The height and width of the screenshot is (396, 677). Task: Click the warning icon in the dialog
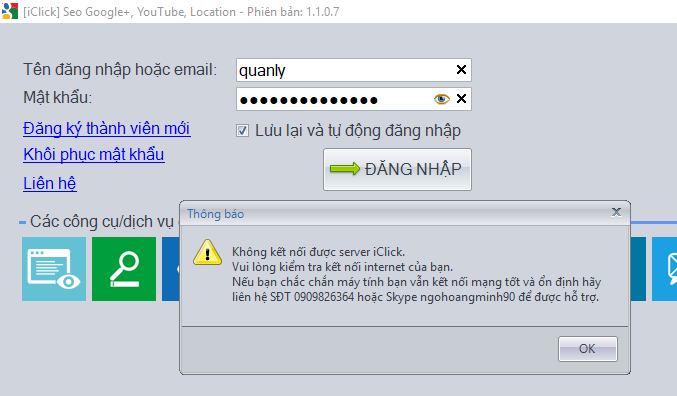208,253
